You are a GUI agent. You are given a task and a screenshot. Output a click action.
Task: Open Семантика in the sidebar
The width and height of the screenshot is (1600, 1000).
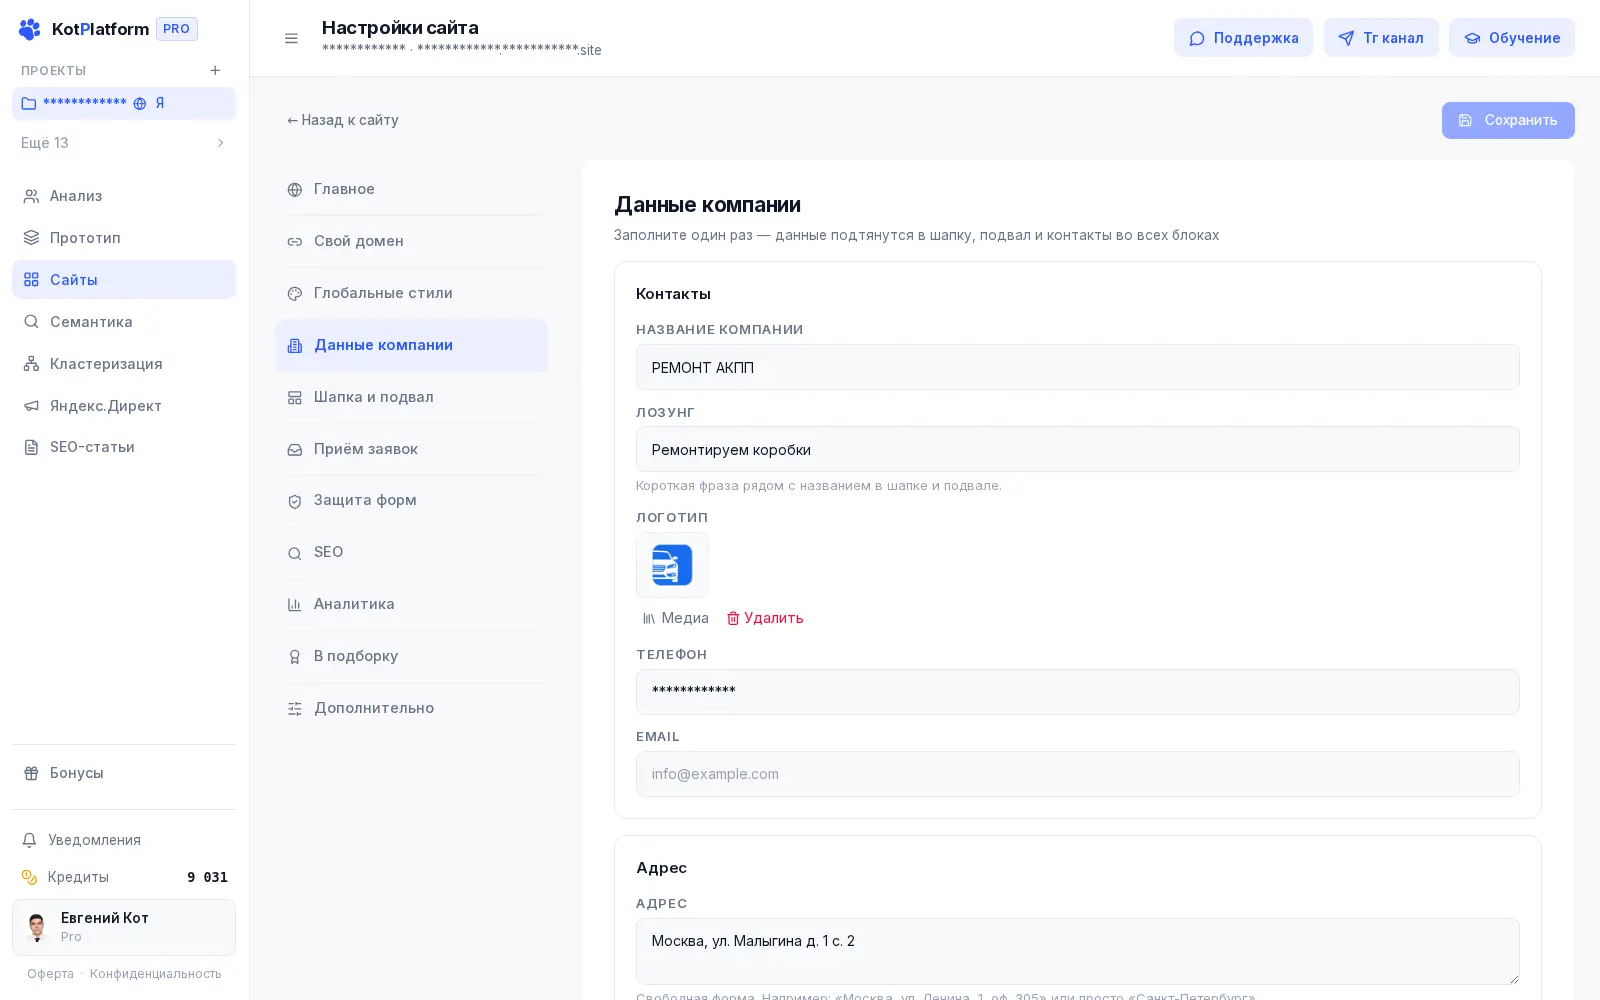click(x=124, y=322)
